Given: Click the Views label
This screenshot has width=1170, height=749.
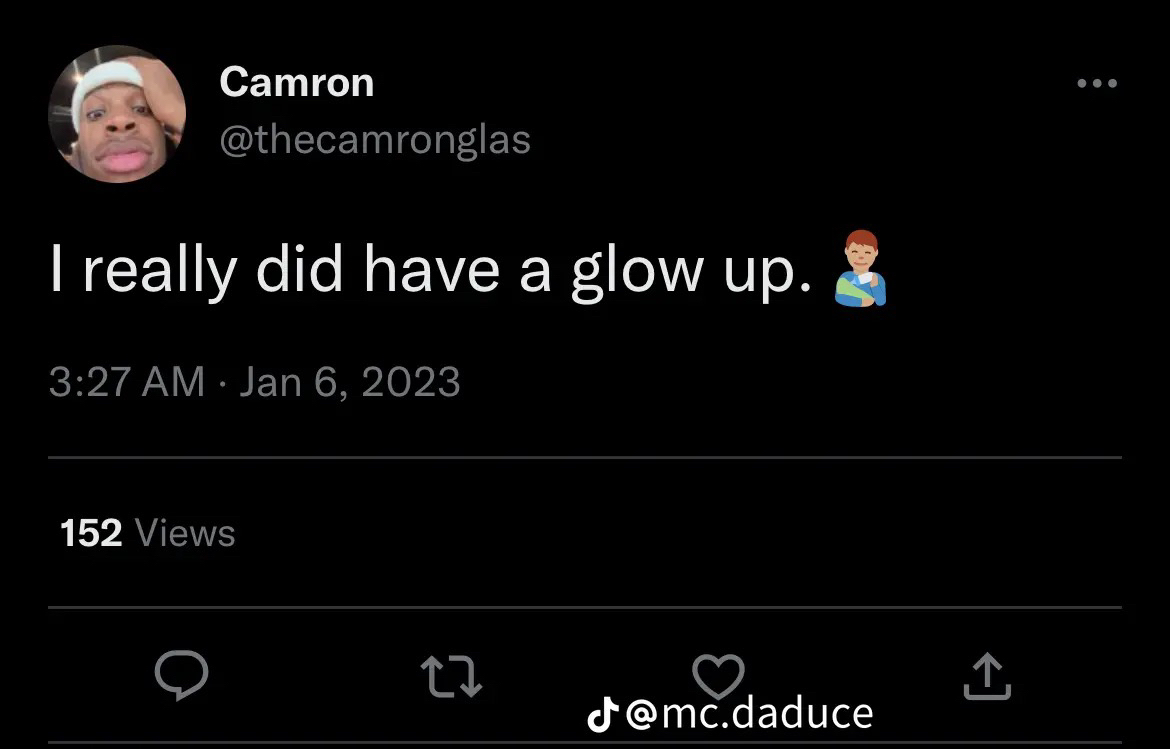Looking at the screenshot, I should [x=184, y=533].
